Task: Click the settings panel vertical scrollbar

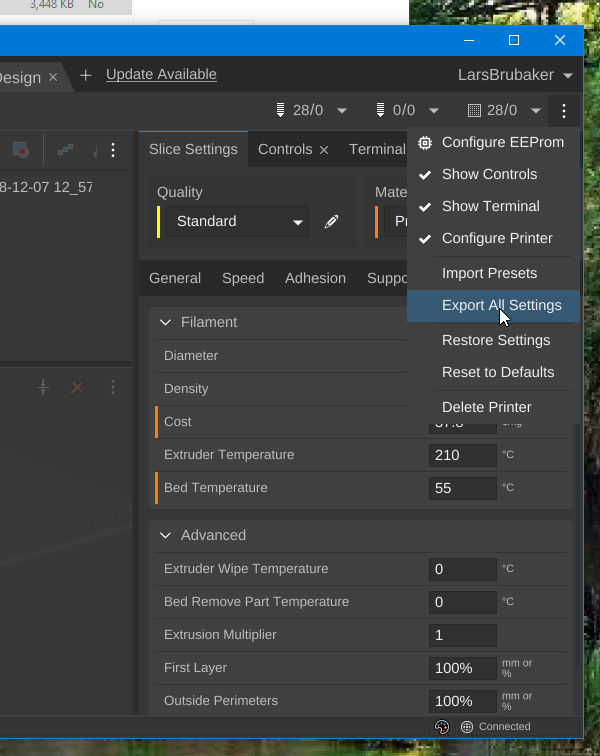Action: pyautogui.click(x=577, y=547)
